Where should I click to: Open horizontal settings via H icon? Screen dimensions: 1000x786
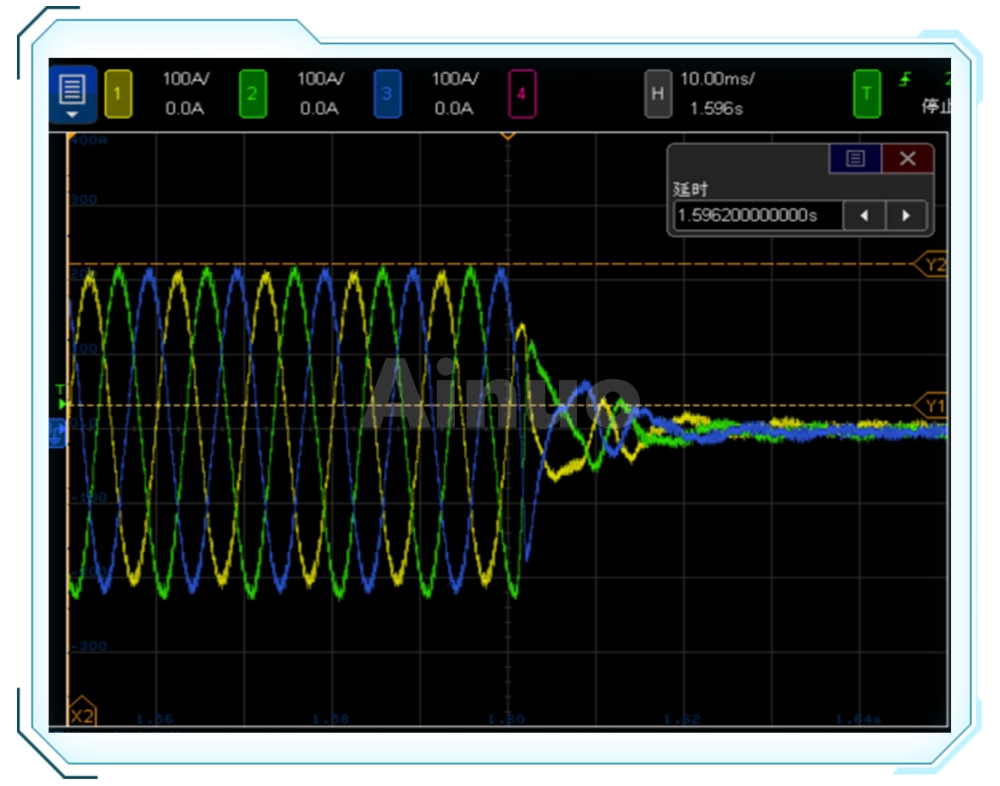pos(657,95)
